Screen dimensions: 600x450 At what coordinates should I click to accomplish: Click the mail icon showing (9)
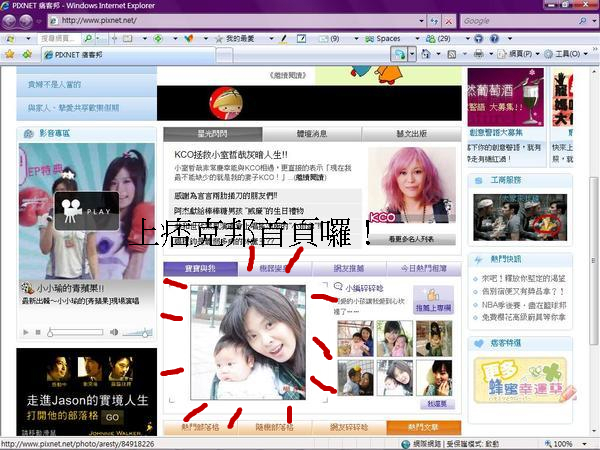(x=329, y=39)
